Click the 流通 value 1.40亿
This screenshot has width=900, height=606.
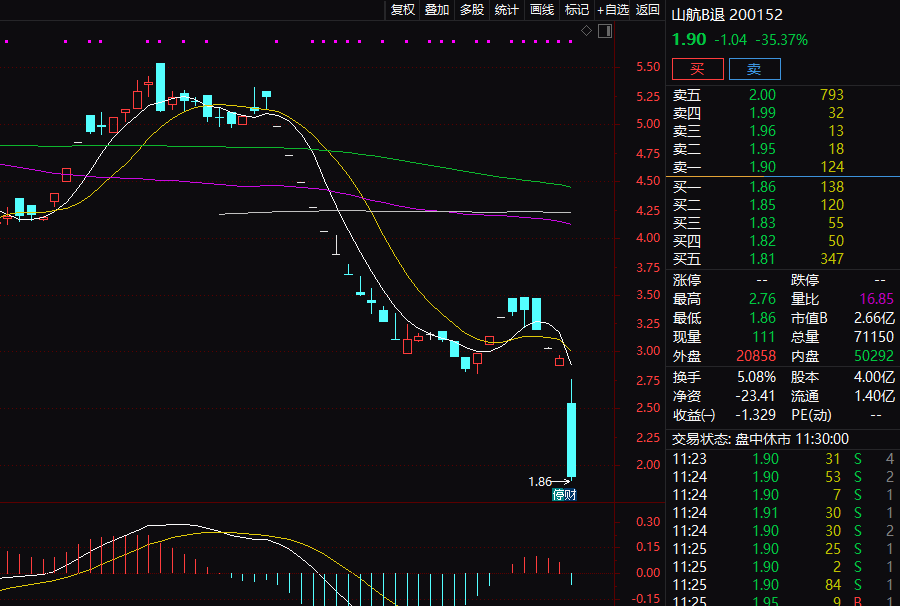tap(874, 396)
